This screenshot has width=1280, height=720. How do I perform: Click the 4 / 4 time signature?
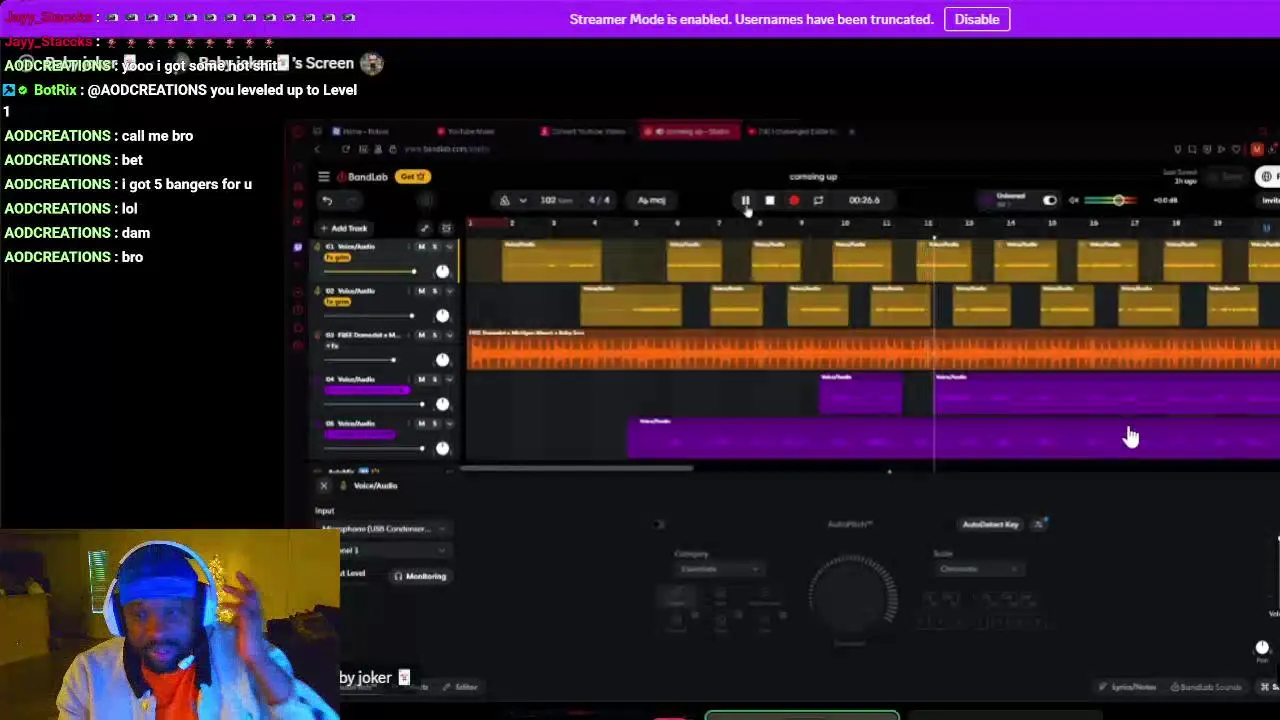[599, 200]
